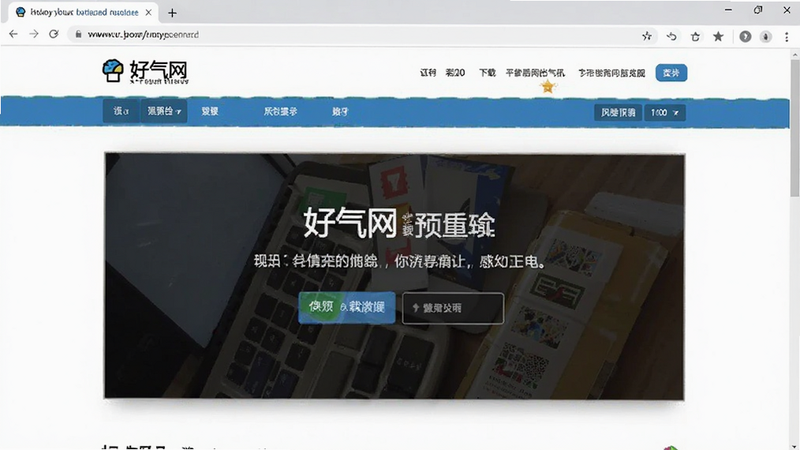Viewport: 800px width, 450px height.
Task: Select the highlighted first item in the blue nav bar
Action: pyautogui.click(x=121, y=111)
